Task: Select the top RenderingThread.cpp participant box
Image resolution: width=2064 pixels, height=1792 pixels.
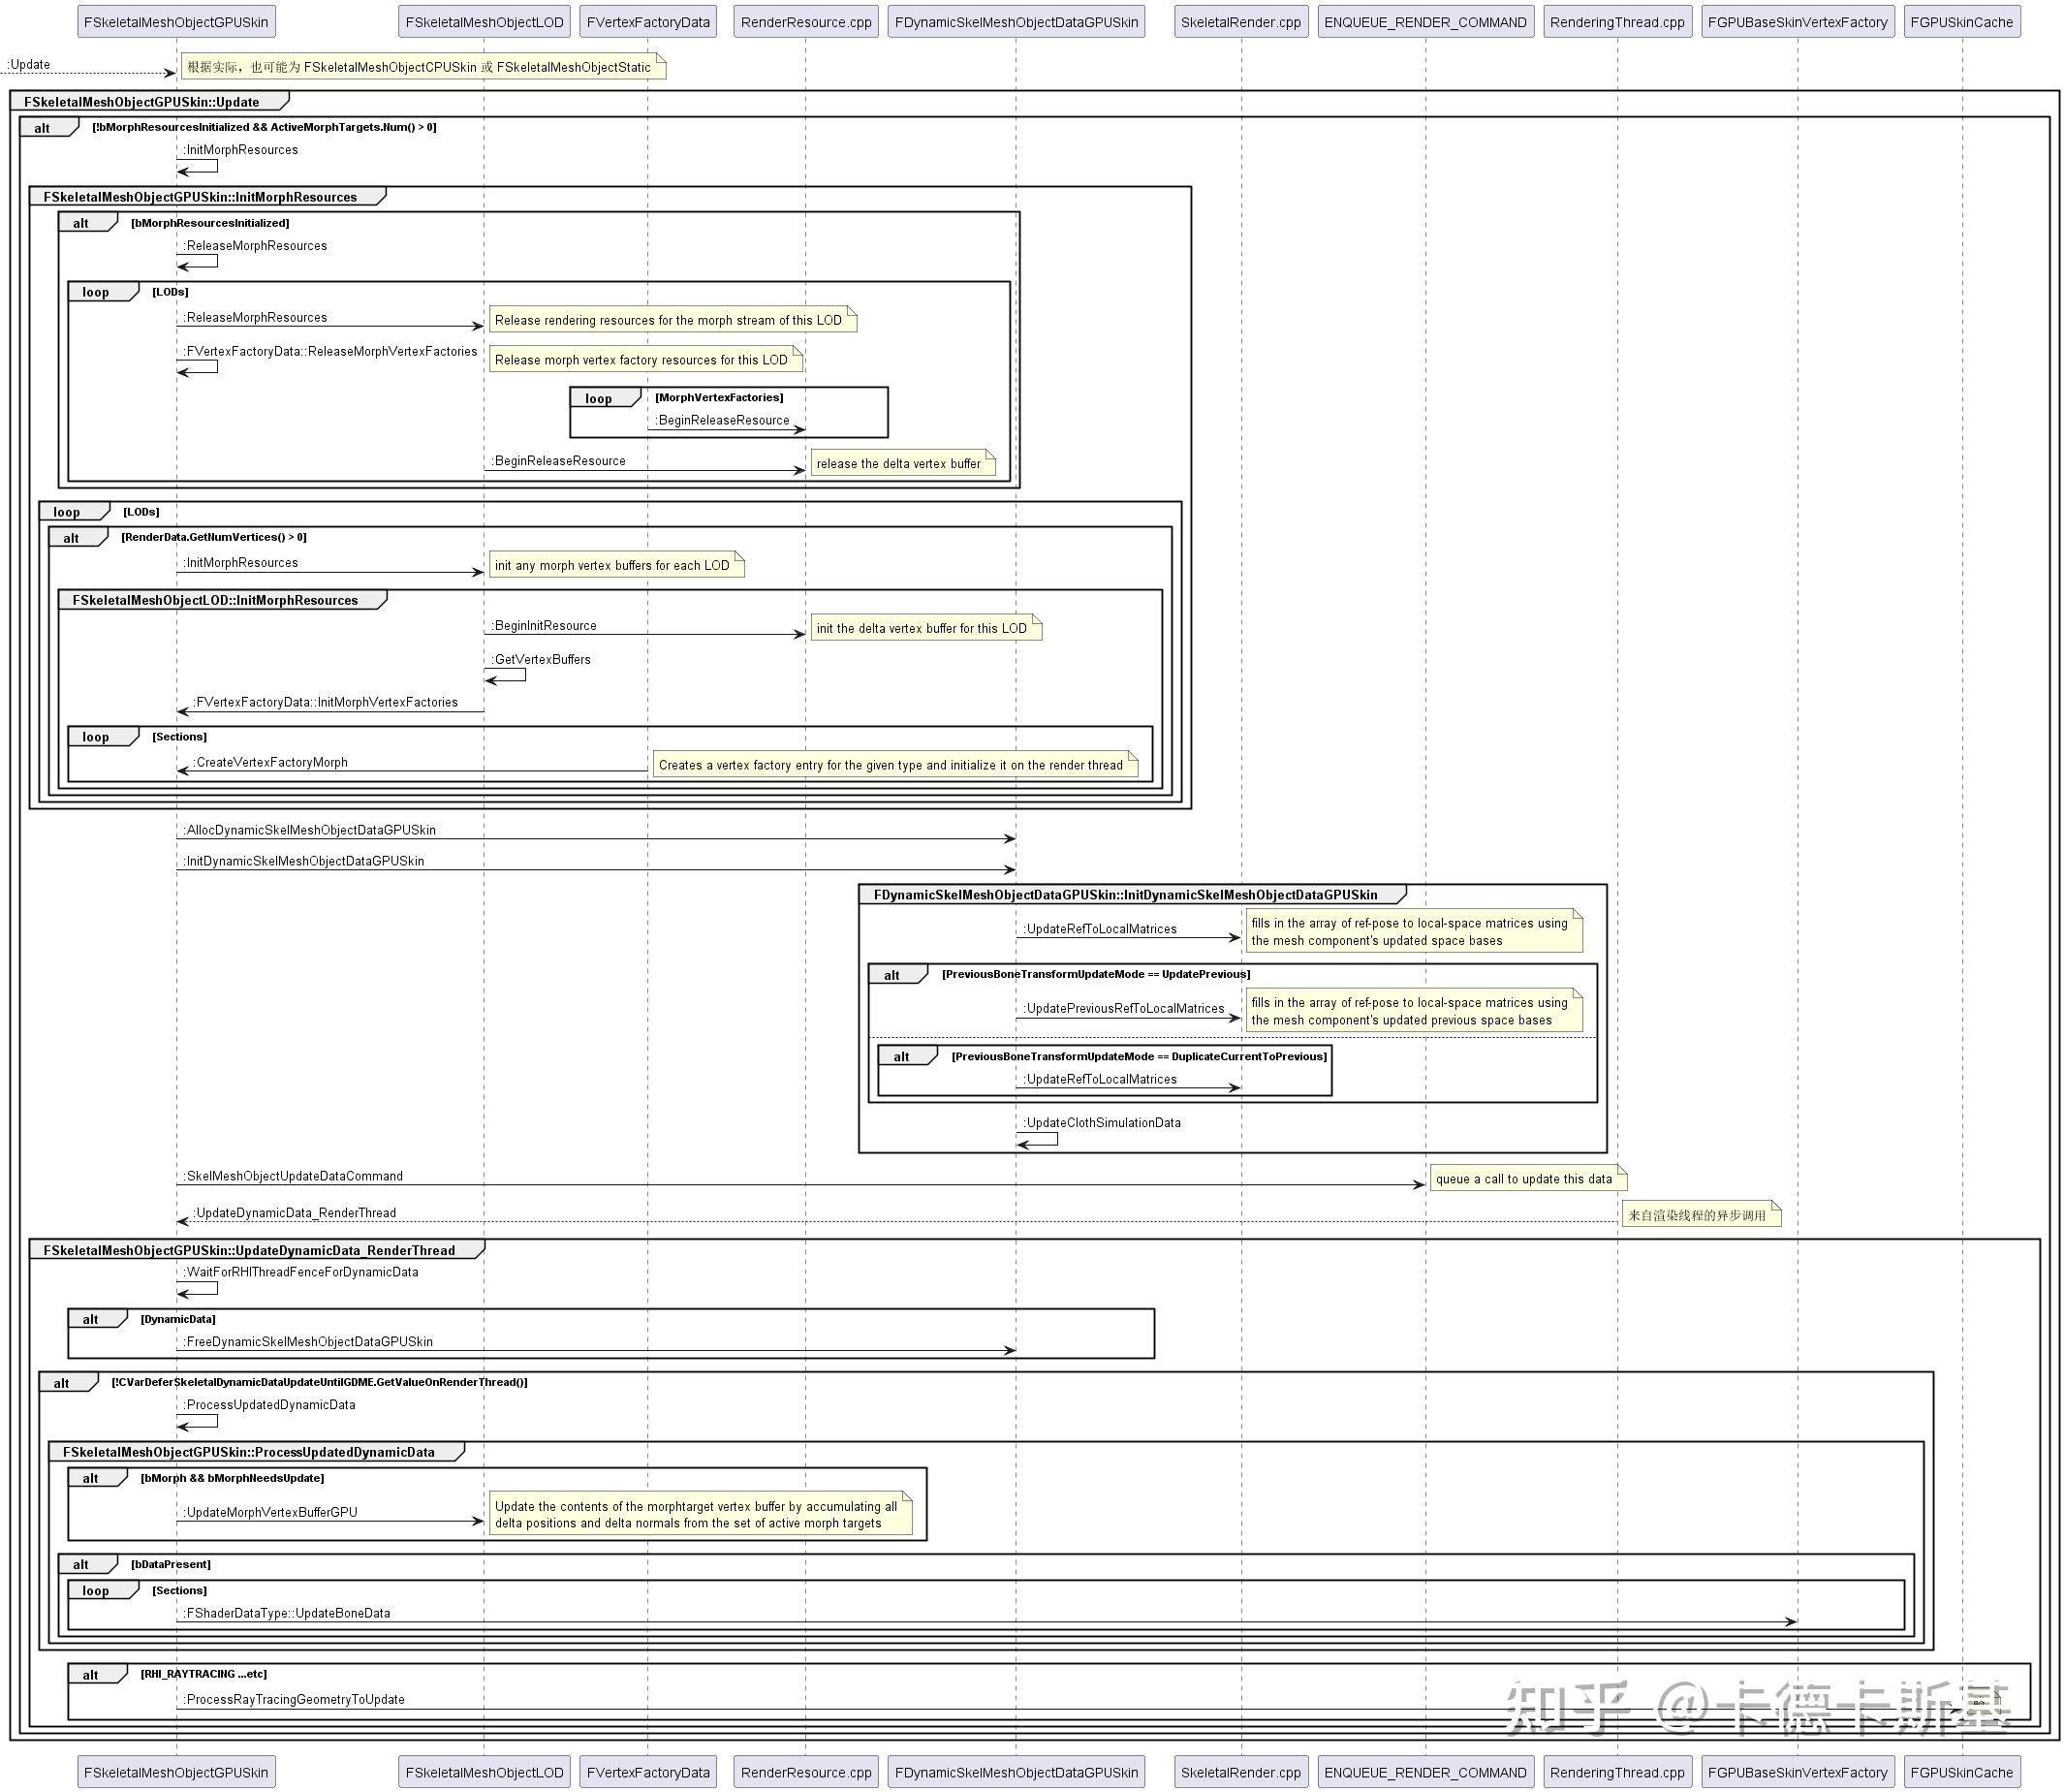Action: 1617,22
